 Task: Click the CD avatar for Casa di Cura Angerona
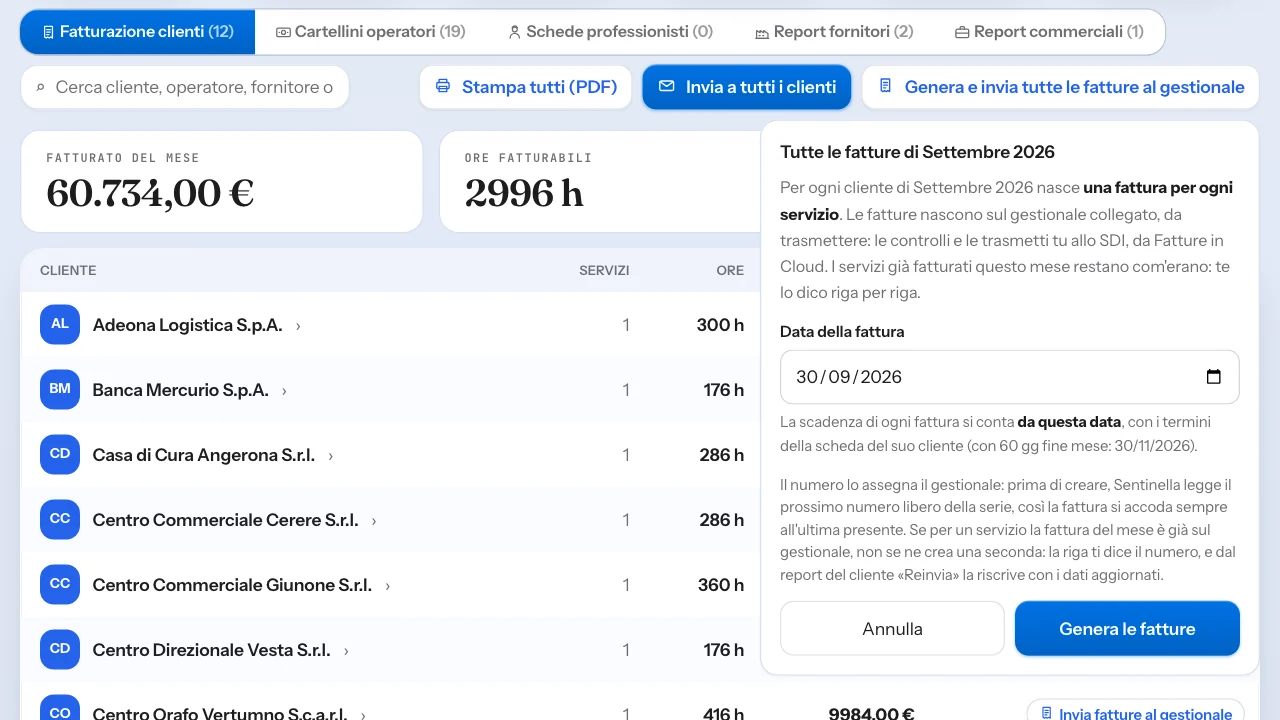coord(60,455)
